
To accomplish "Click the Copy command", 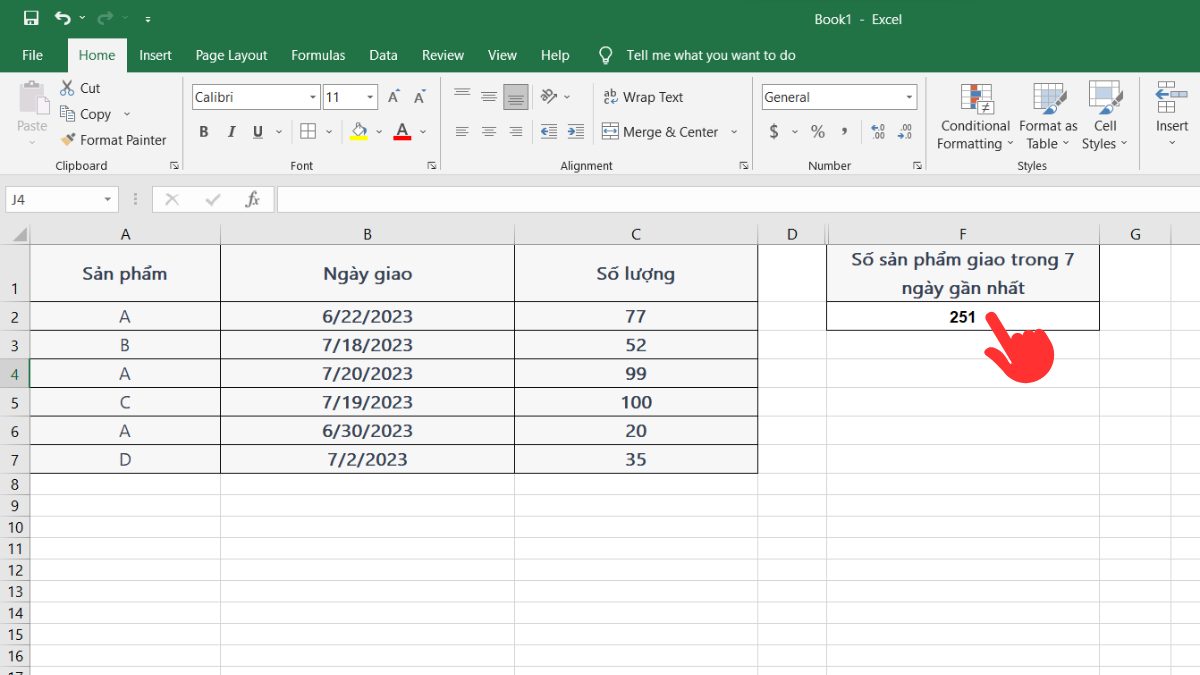I will [x=90, y=114].
